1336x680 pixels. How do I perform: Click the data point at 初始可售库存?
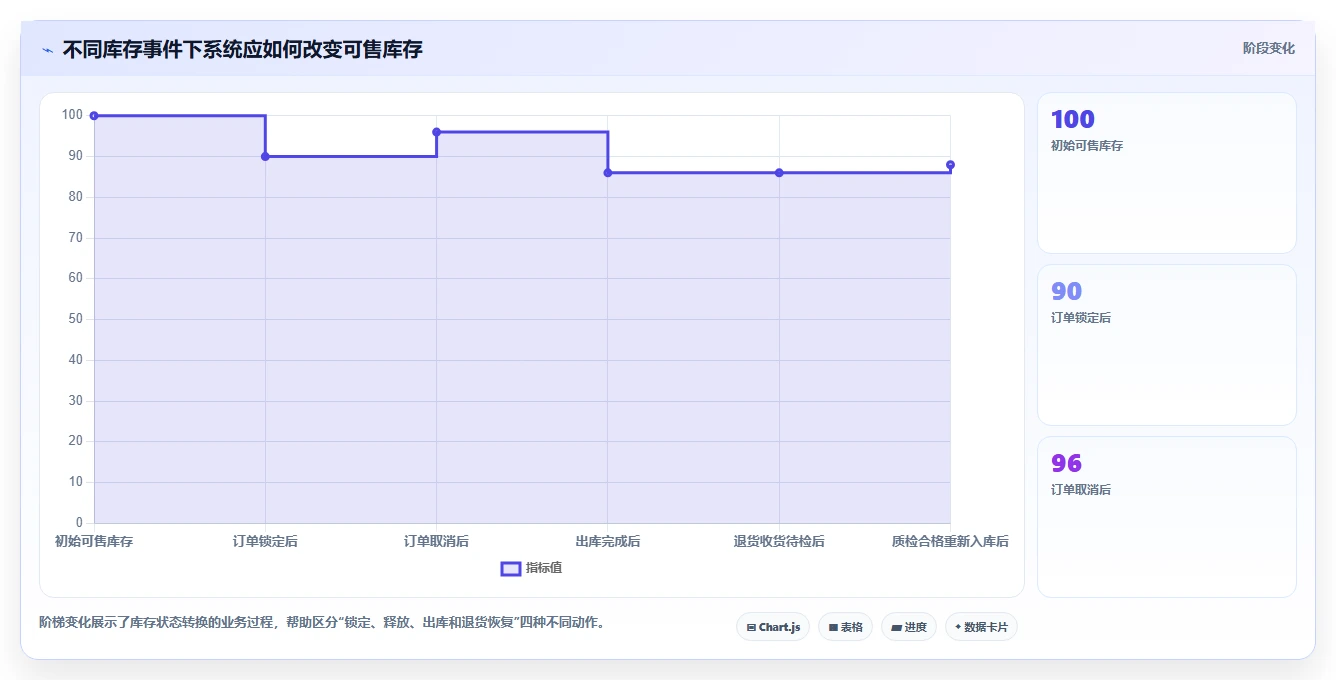(94, 116)
